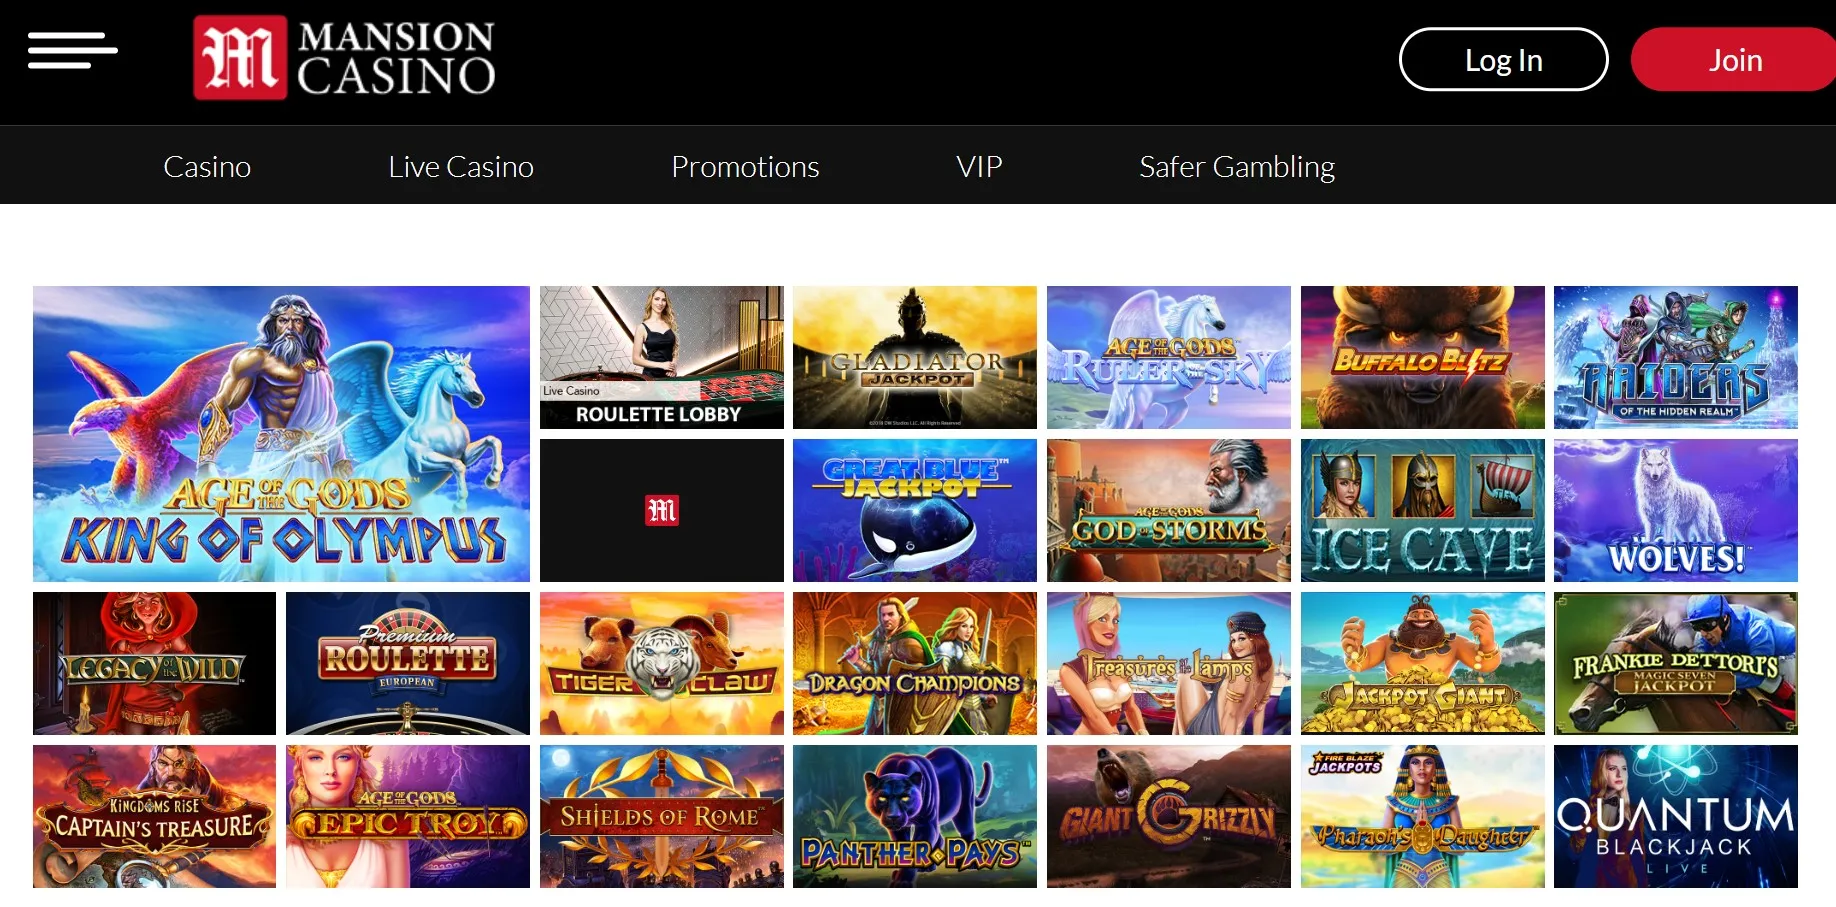Screen dimensions: 1836x907
Task: Open the Casino menu item
Action: click(x=207, y=166)
